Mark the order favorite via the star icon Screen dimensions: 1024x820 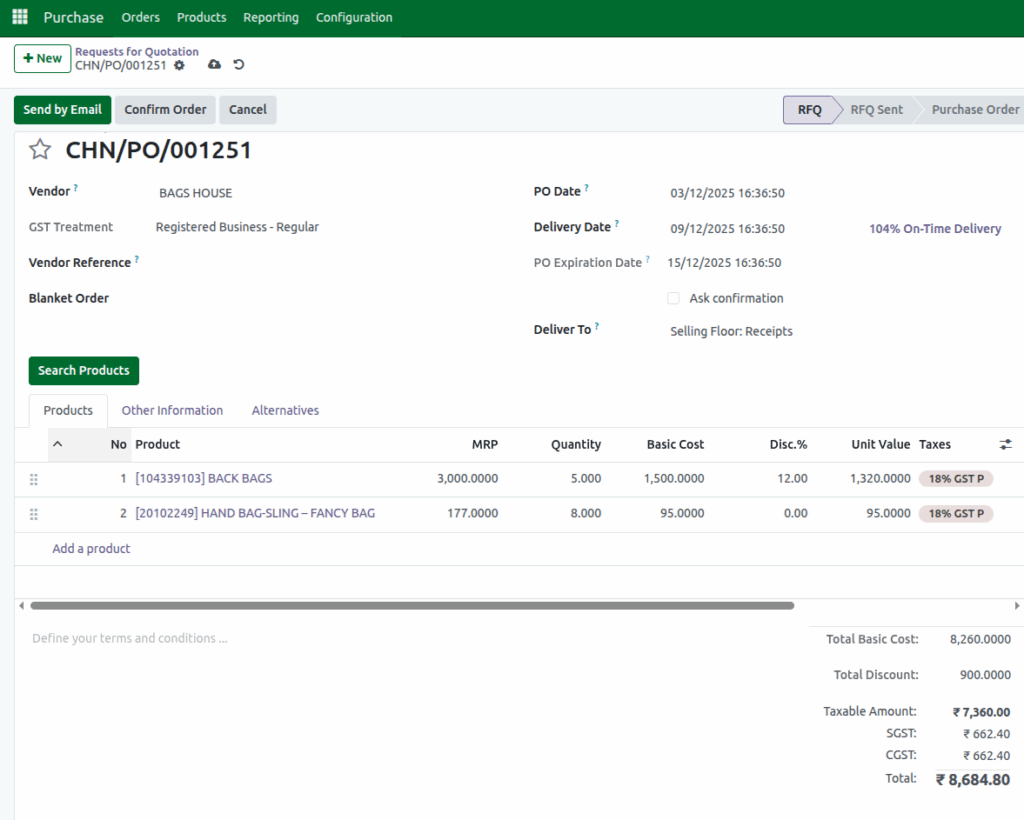(38, 150)
